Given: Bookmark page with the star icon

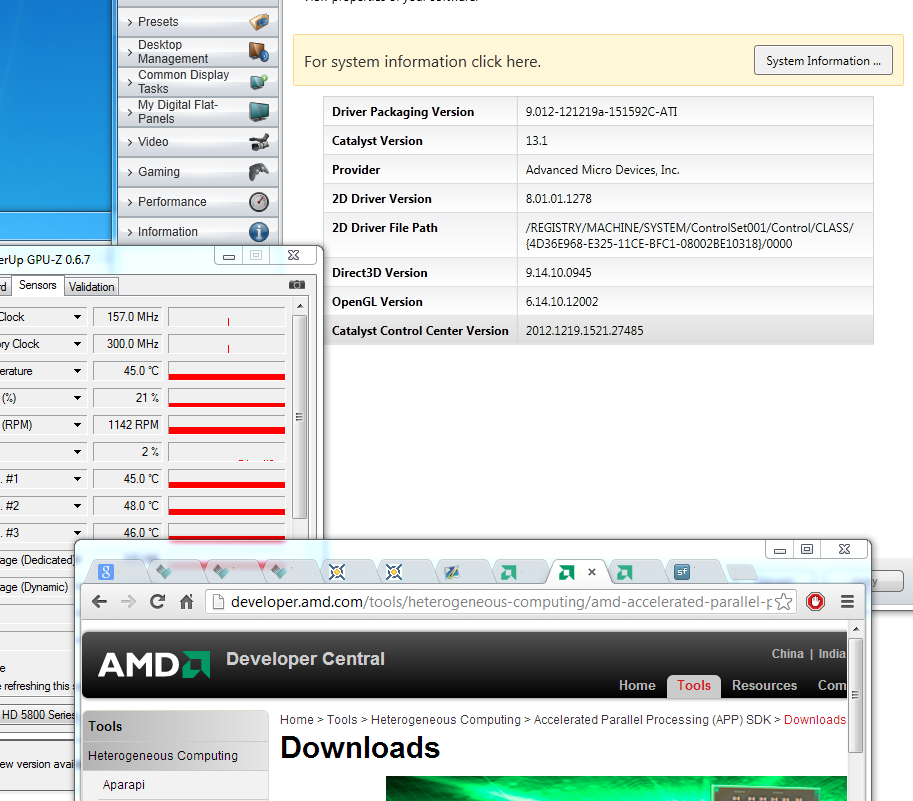Looking at the screenshot, I should [x=784, y=601].
